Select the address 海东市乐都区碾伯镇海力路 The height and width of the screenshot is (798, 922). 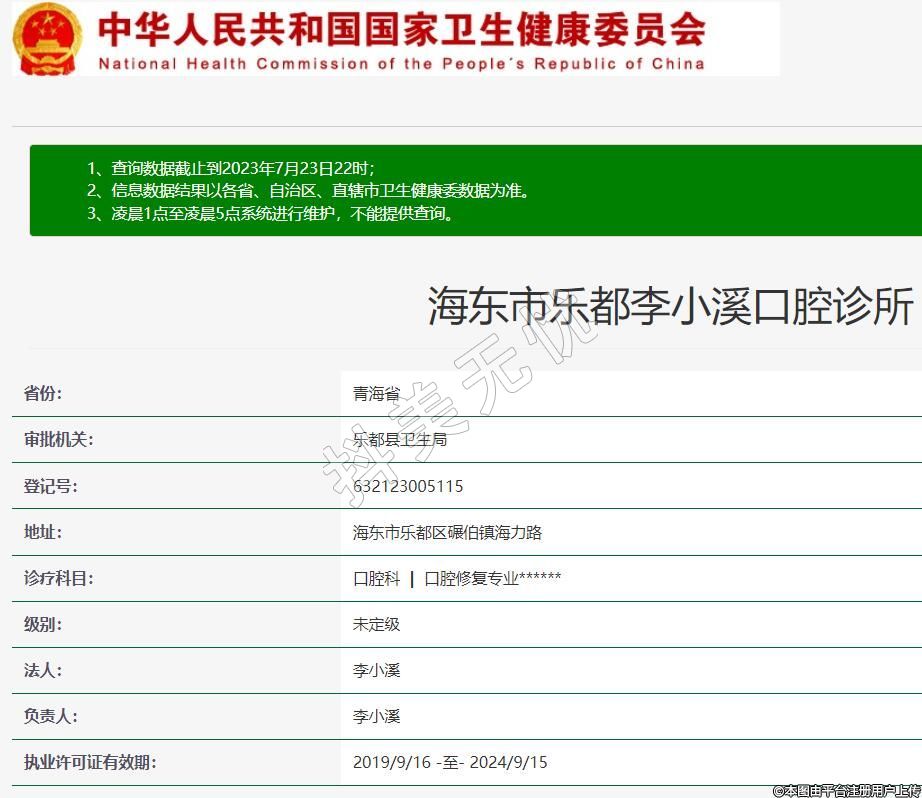[447, 533]
